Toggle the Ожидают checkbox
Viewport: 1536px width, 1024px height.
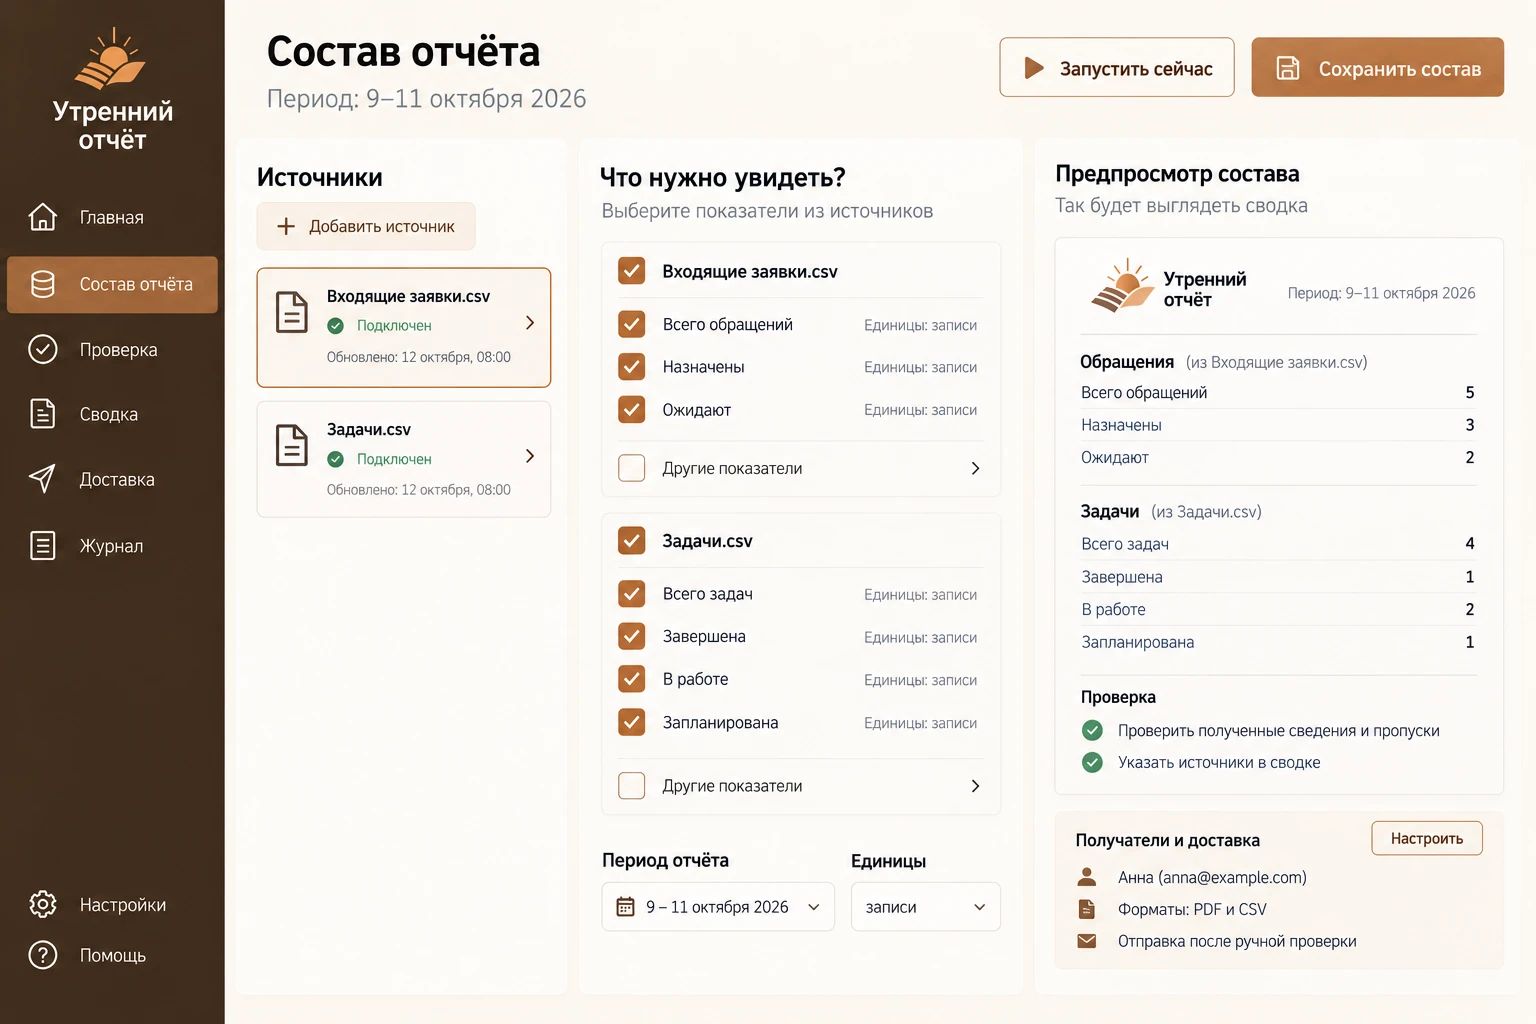(x=631, y=409)
